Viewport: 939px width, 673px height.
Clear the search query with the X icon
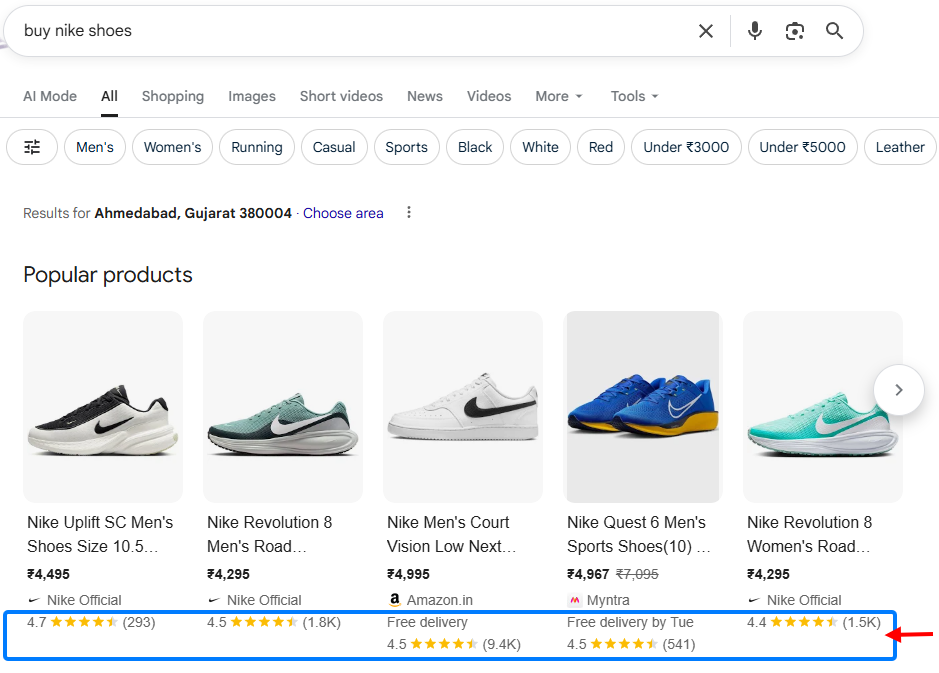coord(706,30)
